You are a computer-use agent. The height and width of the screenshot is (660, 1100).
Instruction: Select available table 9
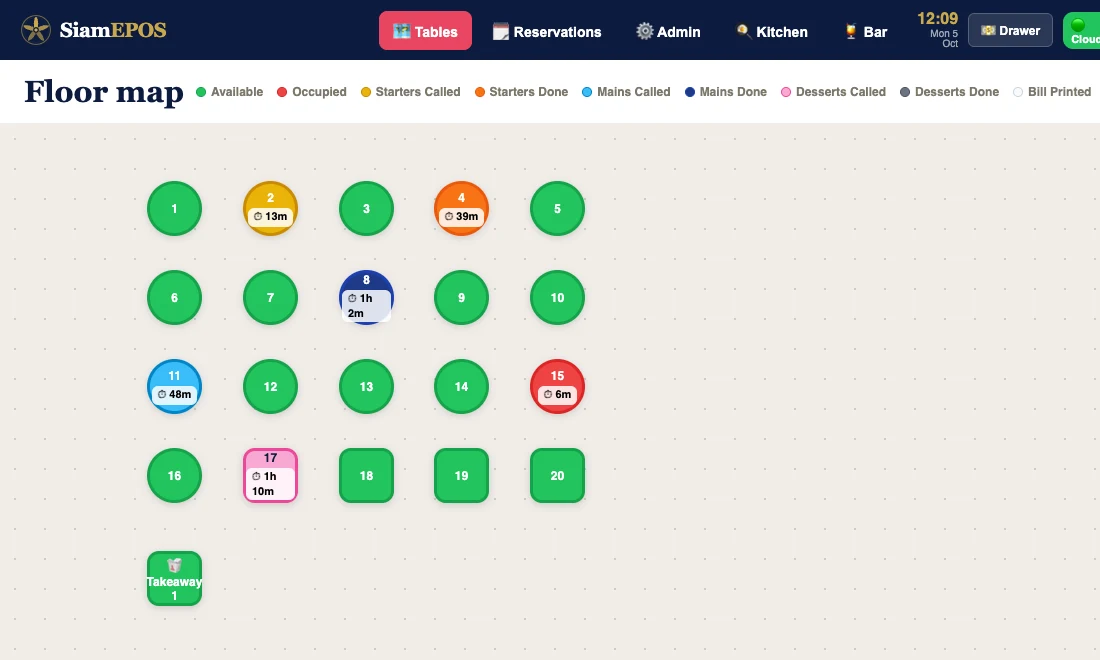click(x=462, y=297)
